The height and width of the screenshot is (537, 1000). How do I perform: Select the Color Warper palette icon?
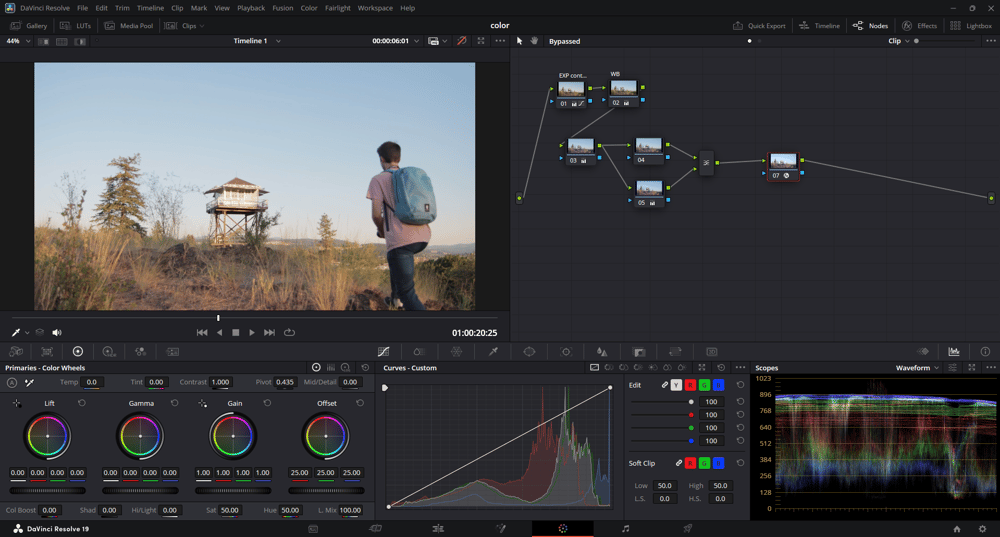[x=457, y=351]
